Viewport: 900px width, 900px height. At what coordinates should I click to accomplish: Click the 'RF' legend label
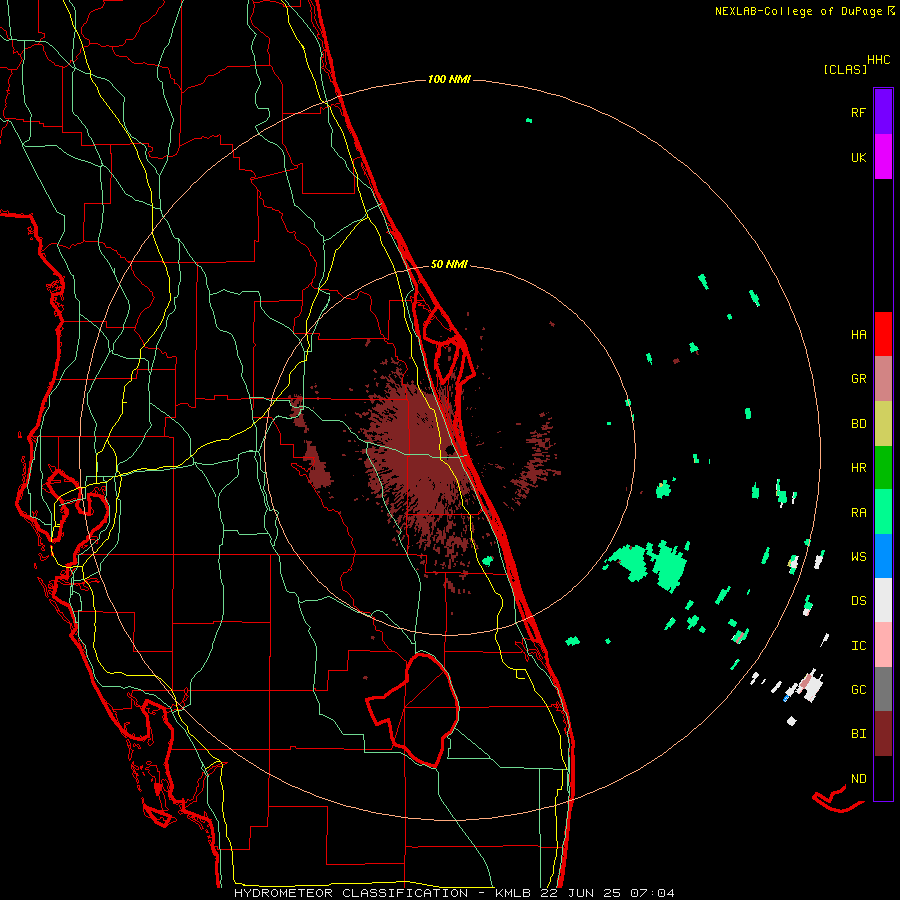point(858,112)
